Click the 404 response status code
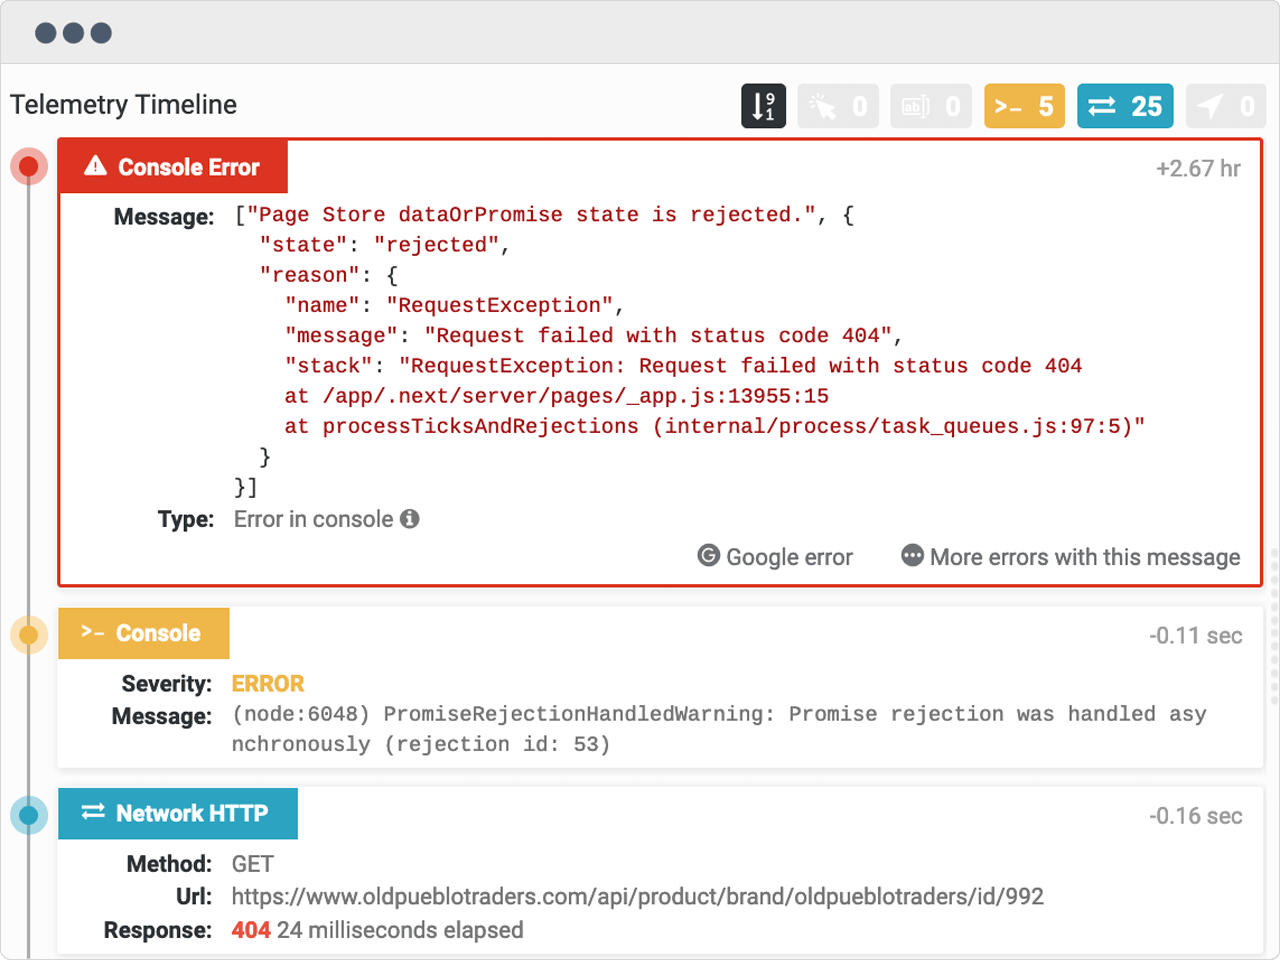The width and height of the screenshot is (1280, 960). pyautogui.click(x=251, y=930)
